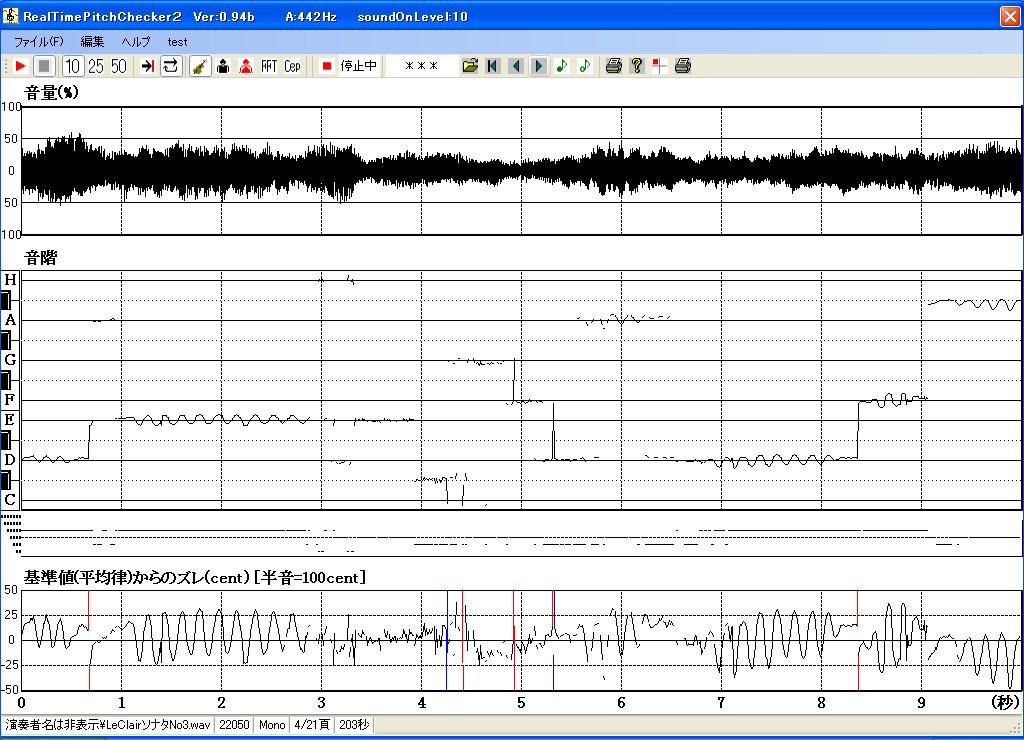Open the 編集 menu
Viewport: 1024px width, 740px height.
pos(92,42)
